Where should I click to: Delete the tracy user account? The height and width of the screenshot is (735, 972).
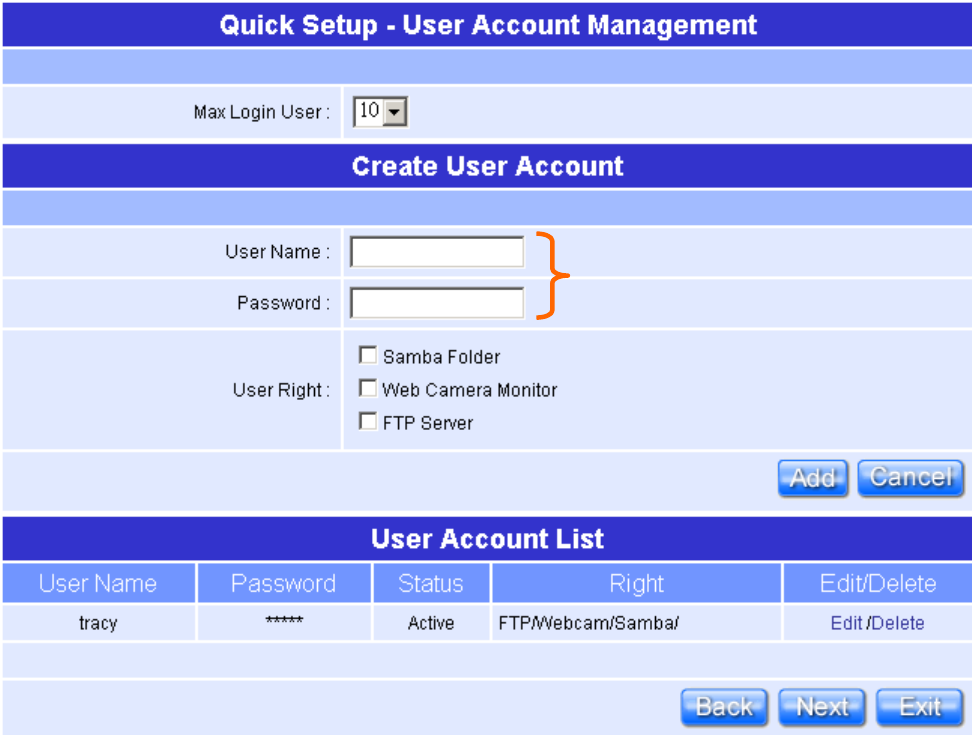(898, 623)
